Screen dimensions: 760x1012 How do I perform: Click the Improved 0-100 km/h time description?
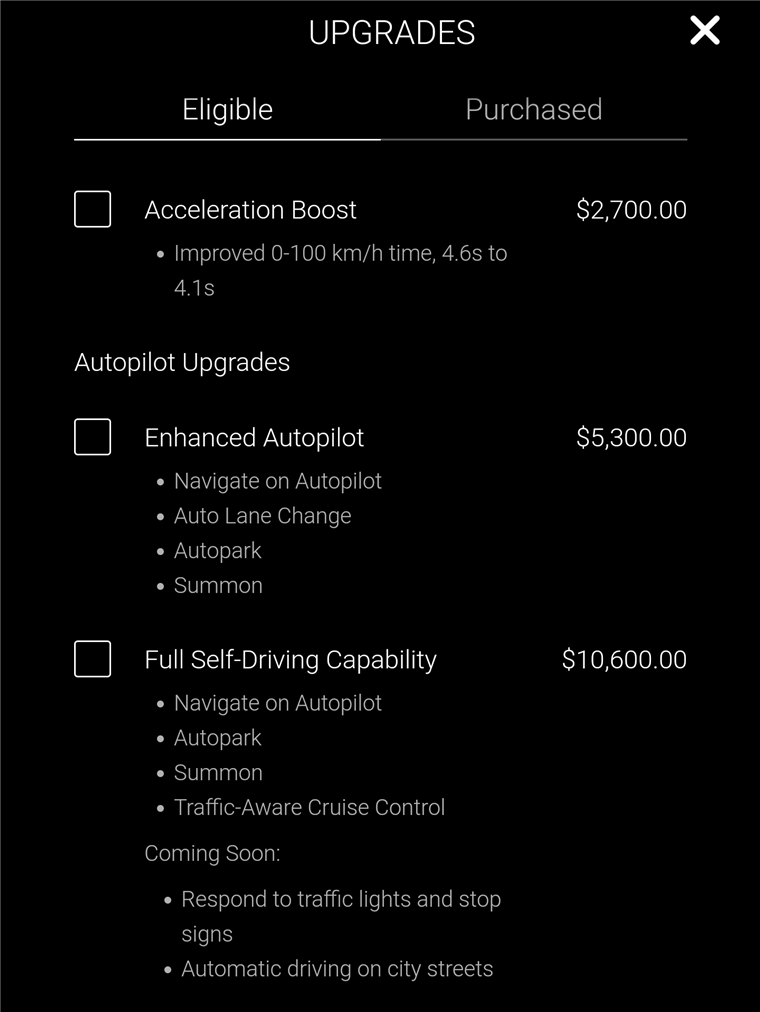click(340, 254)
